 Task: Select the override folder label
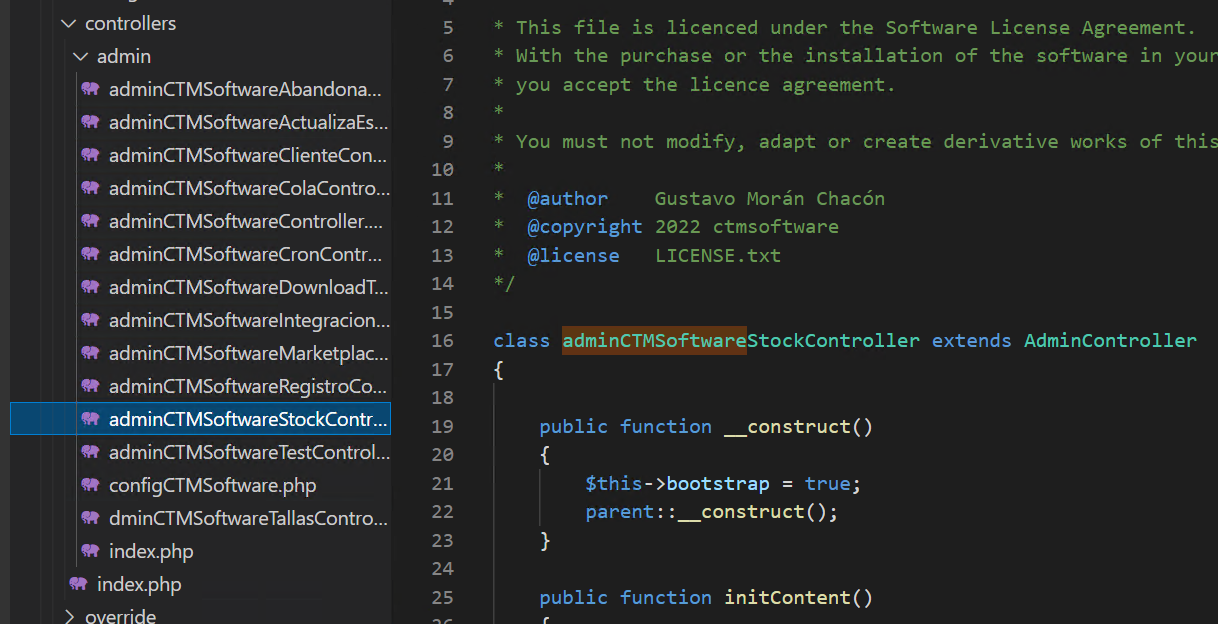click(120, 616)
